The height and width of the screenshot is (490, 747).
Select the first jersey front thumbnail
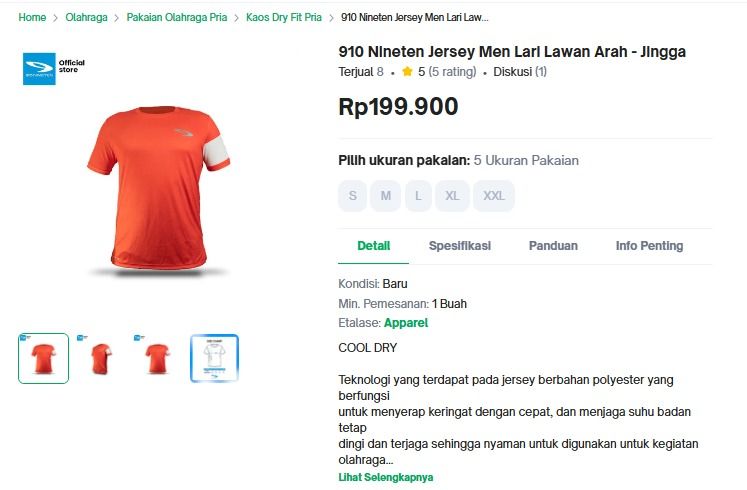point(44,358)
